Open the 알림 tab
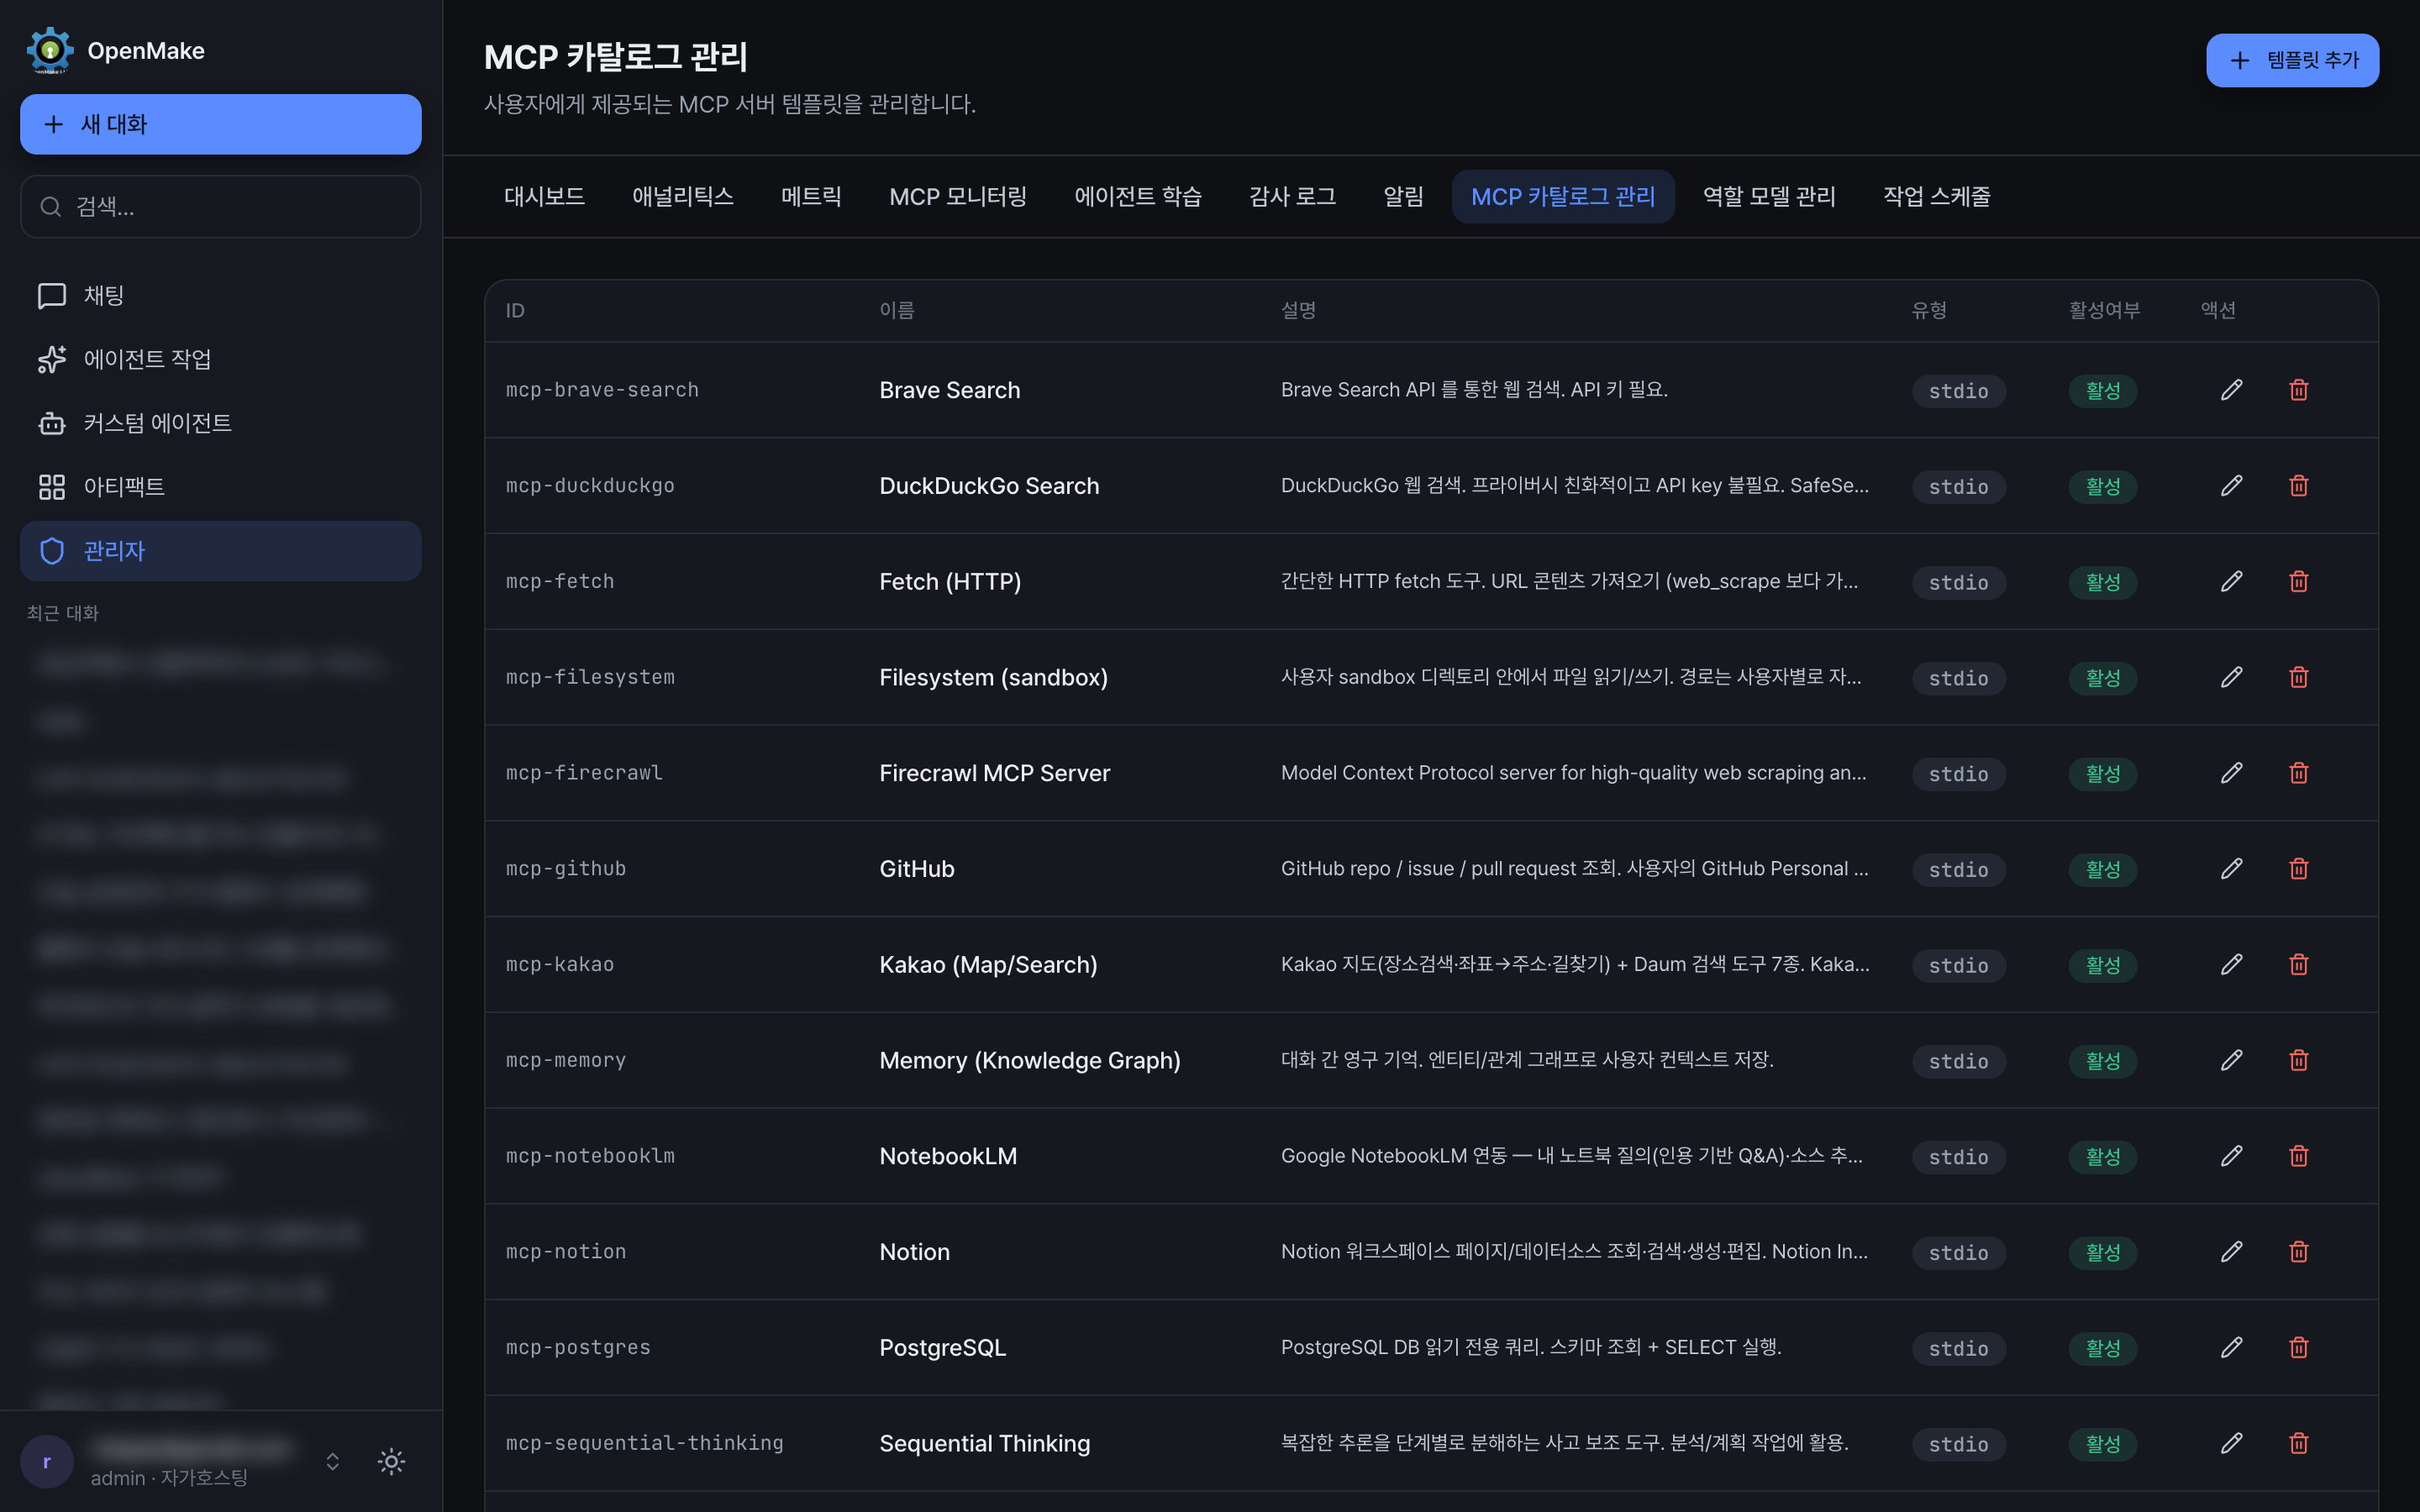Screen dimensions: 2420x1512 [1403, 196]
